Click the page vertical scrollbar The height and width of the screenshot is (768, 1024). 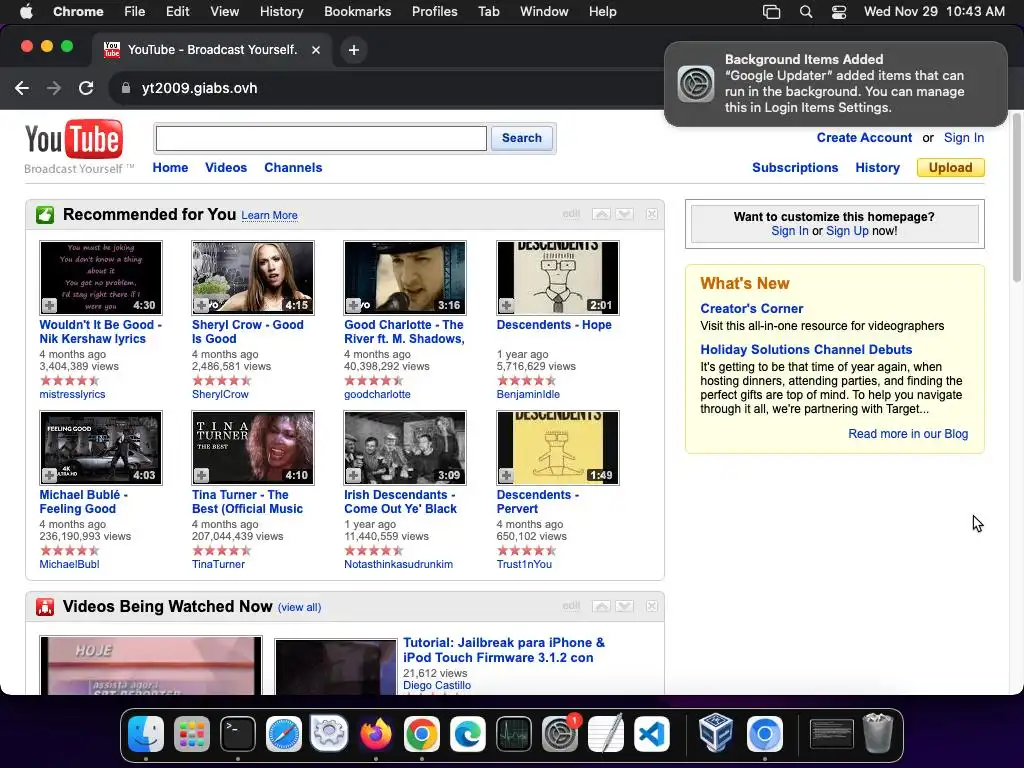[x=1016, y=198]
